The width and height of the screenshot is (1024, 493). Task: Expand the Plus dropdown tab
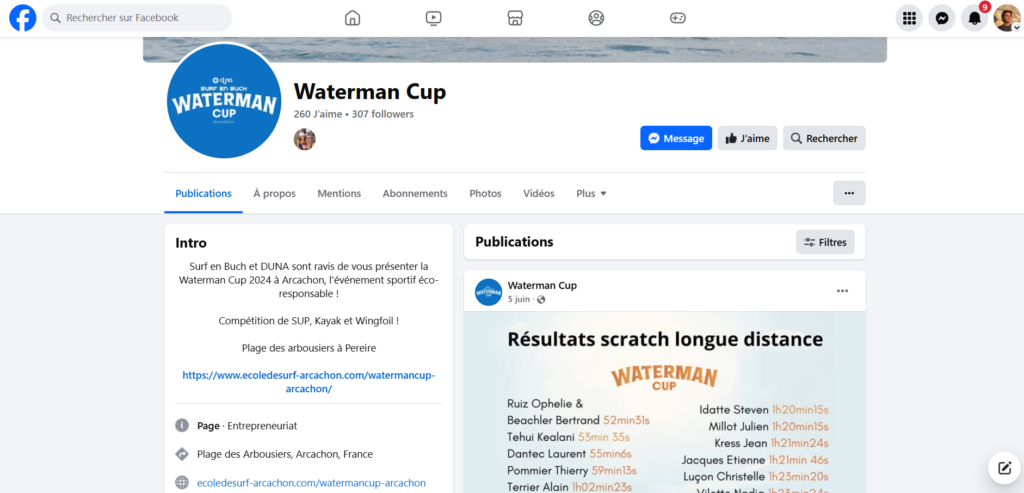click(x=592, y=193)
